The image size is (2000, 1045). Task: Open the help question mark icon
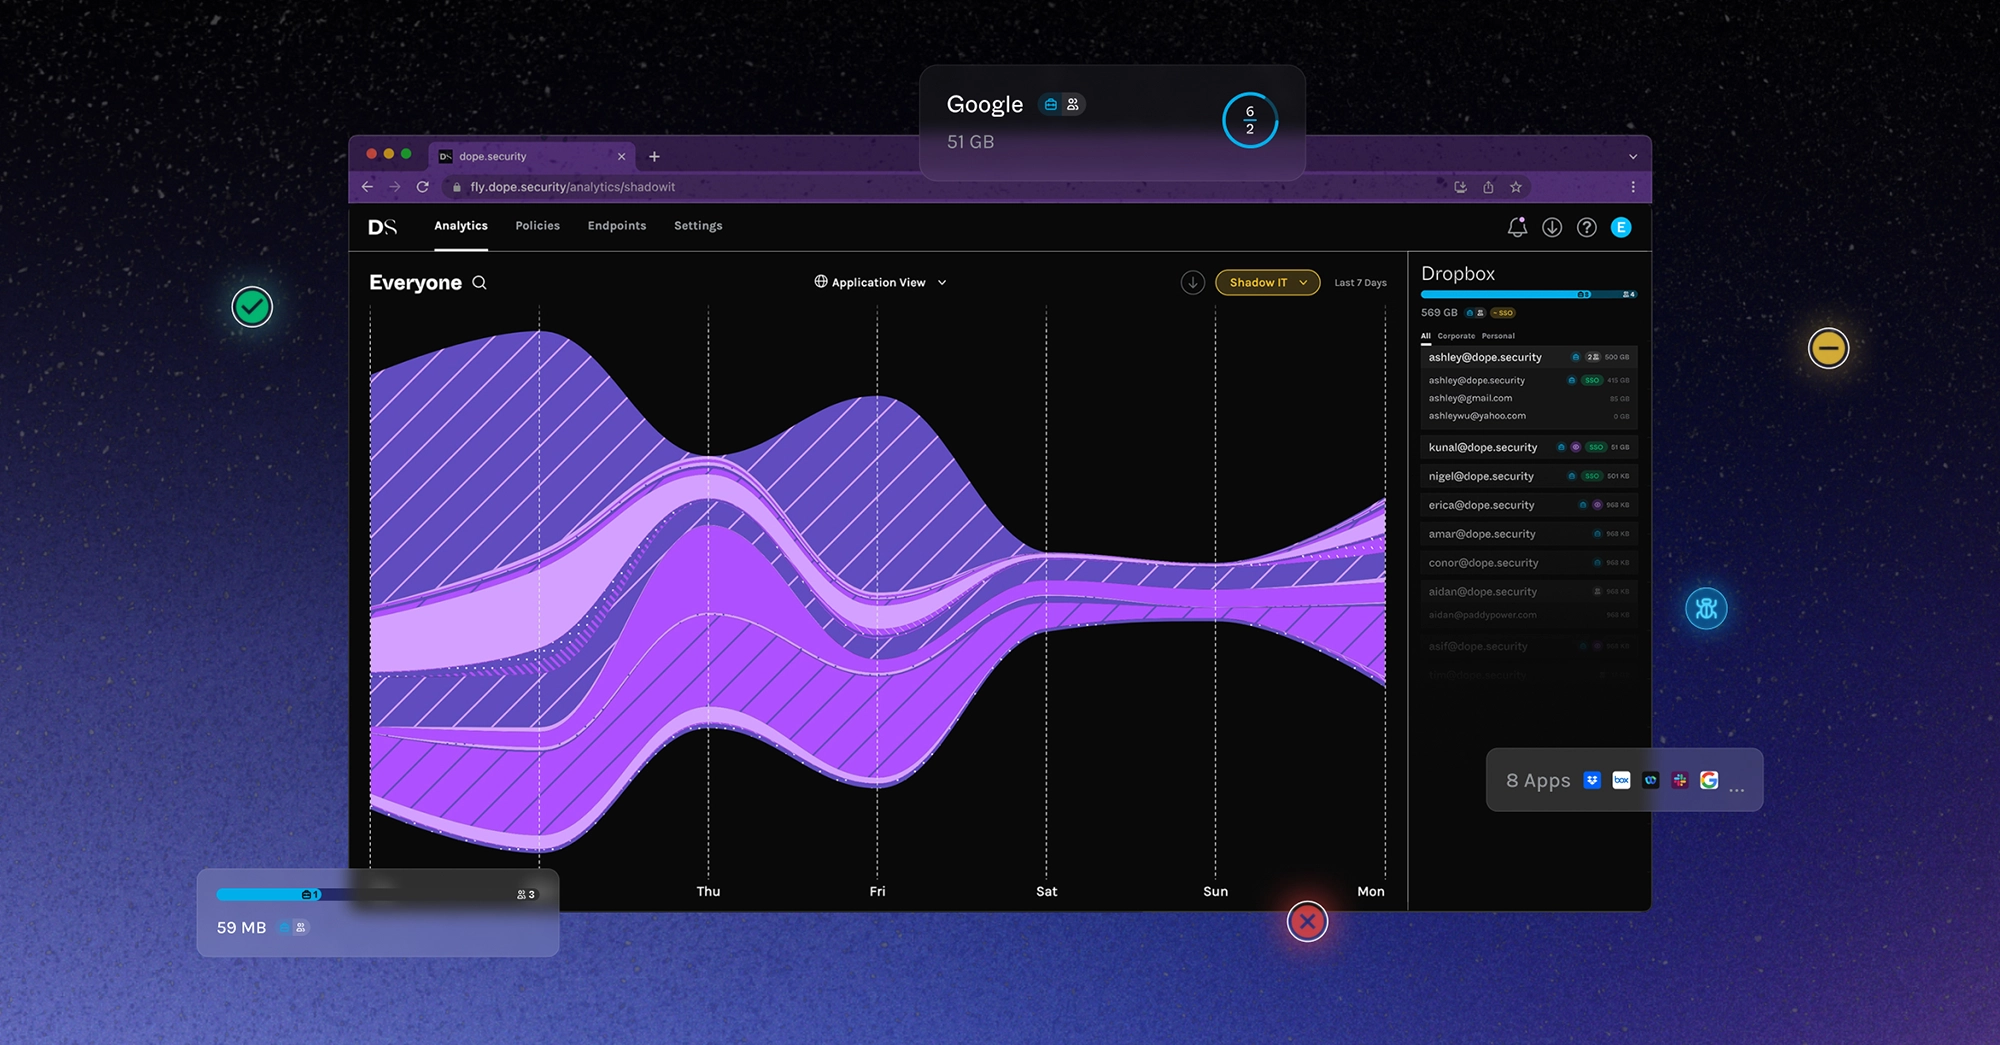point(1586,227)
